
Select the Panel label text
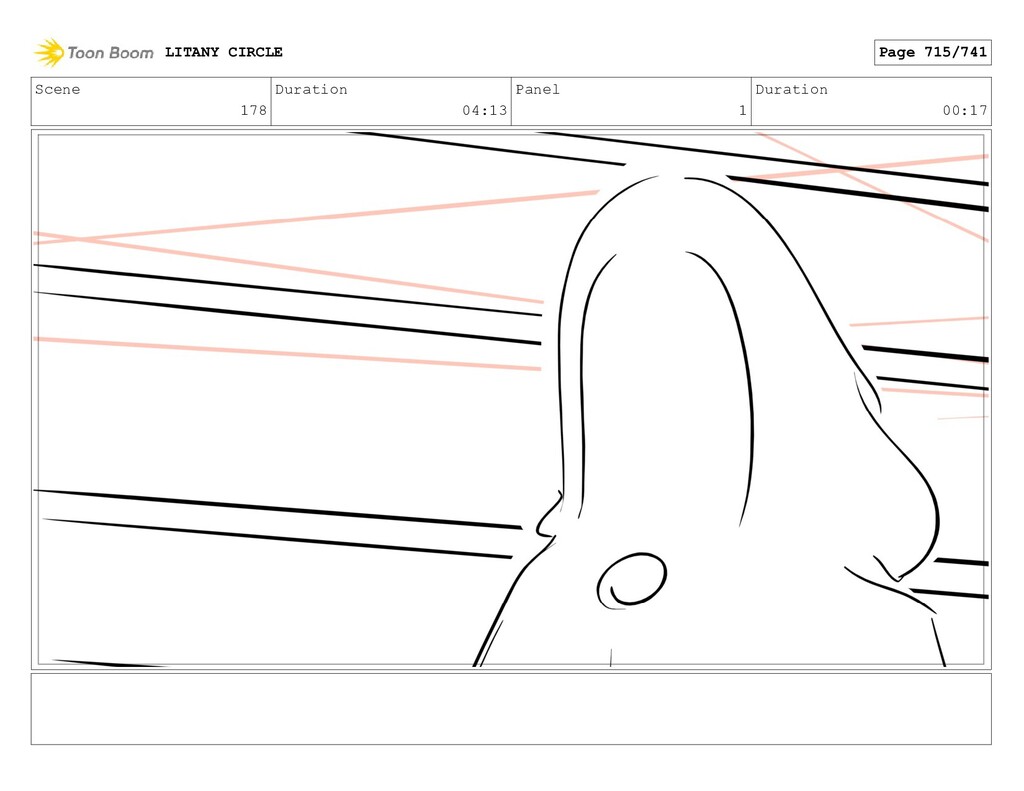coord(537,89)
